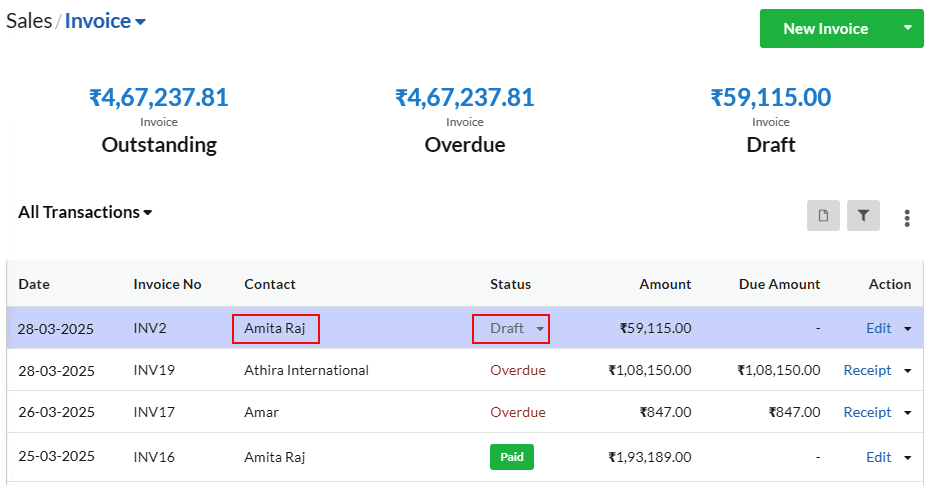Select the Overdue invoice summary

click(465, 120)
